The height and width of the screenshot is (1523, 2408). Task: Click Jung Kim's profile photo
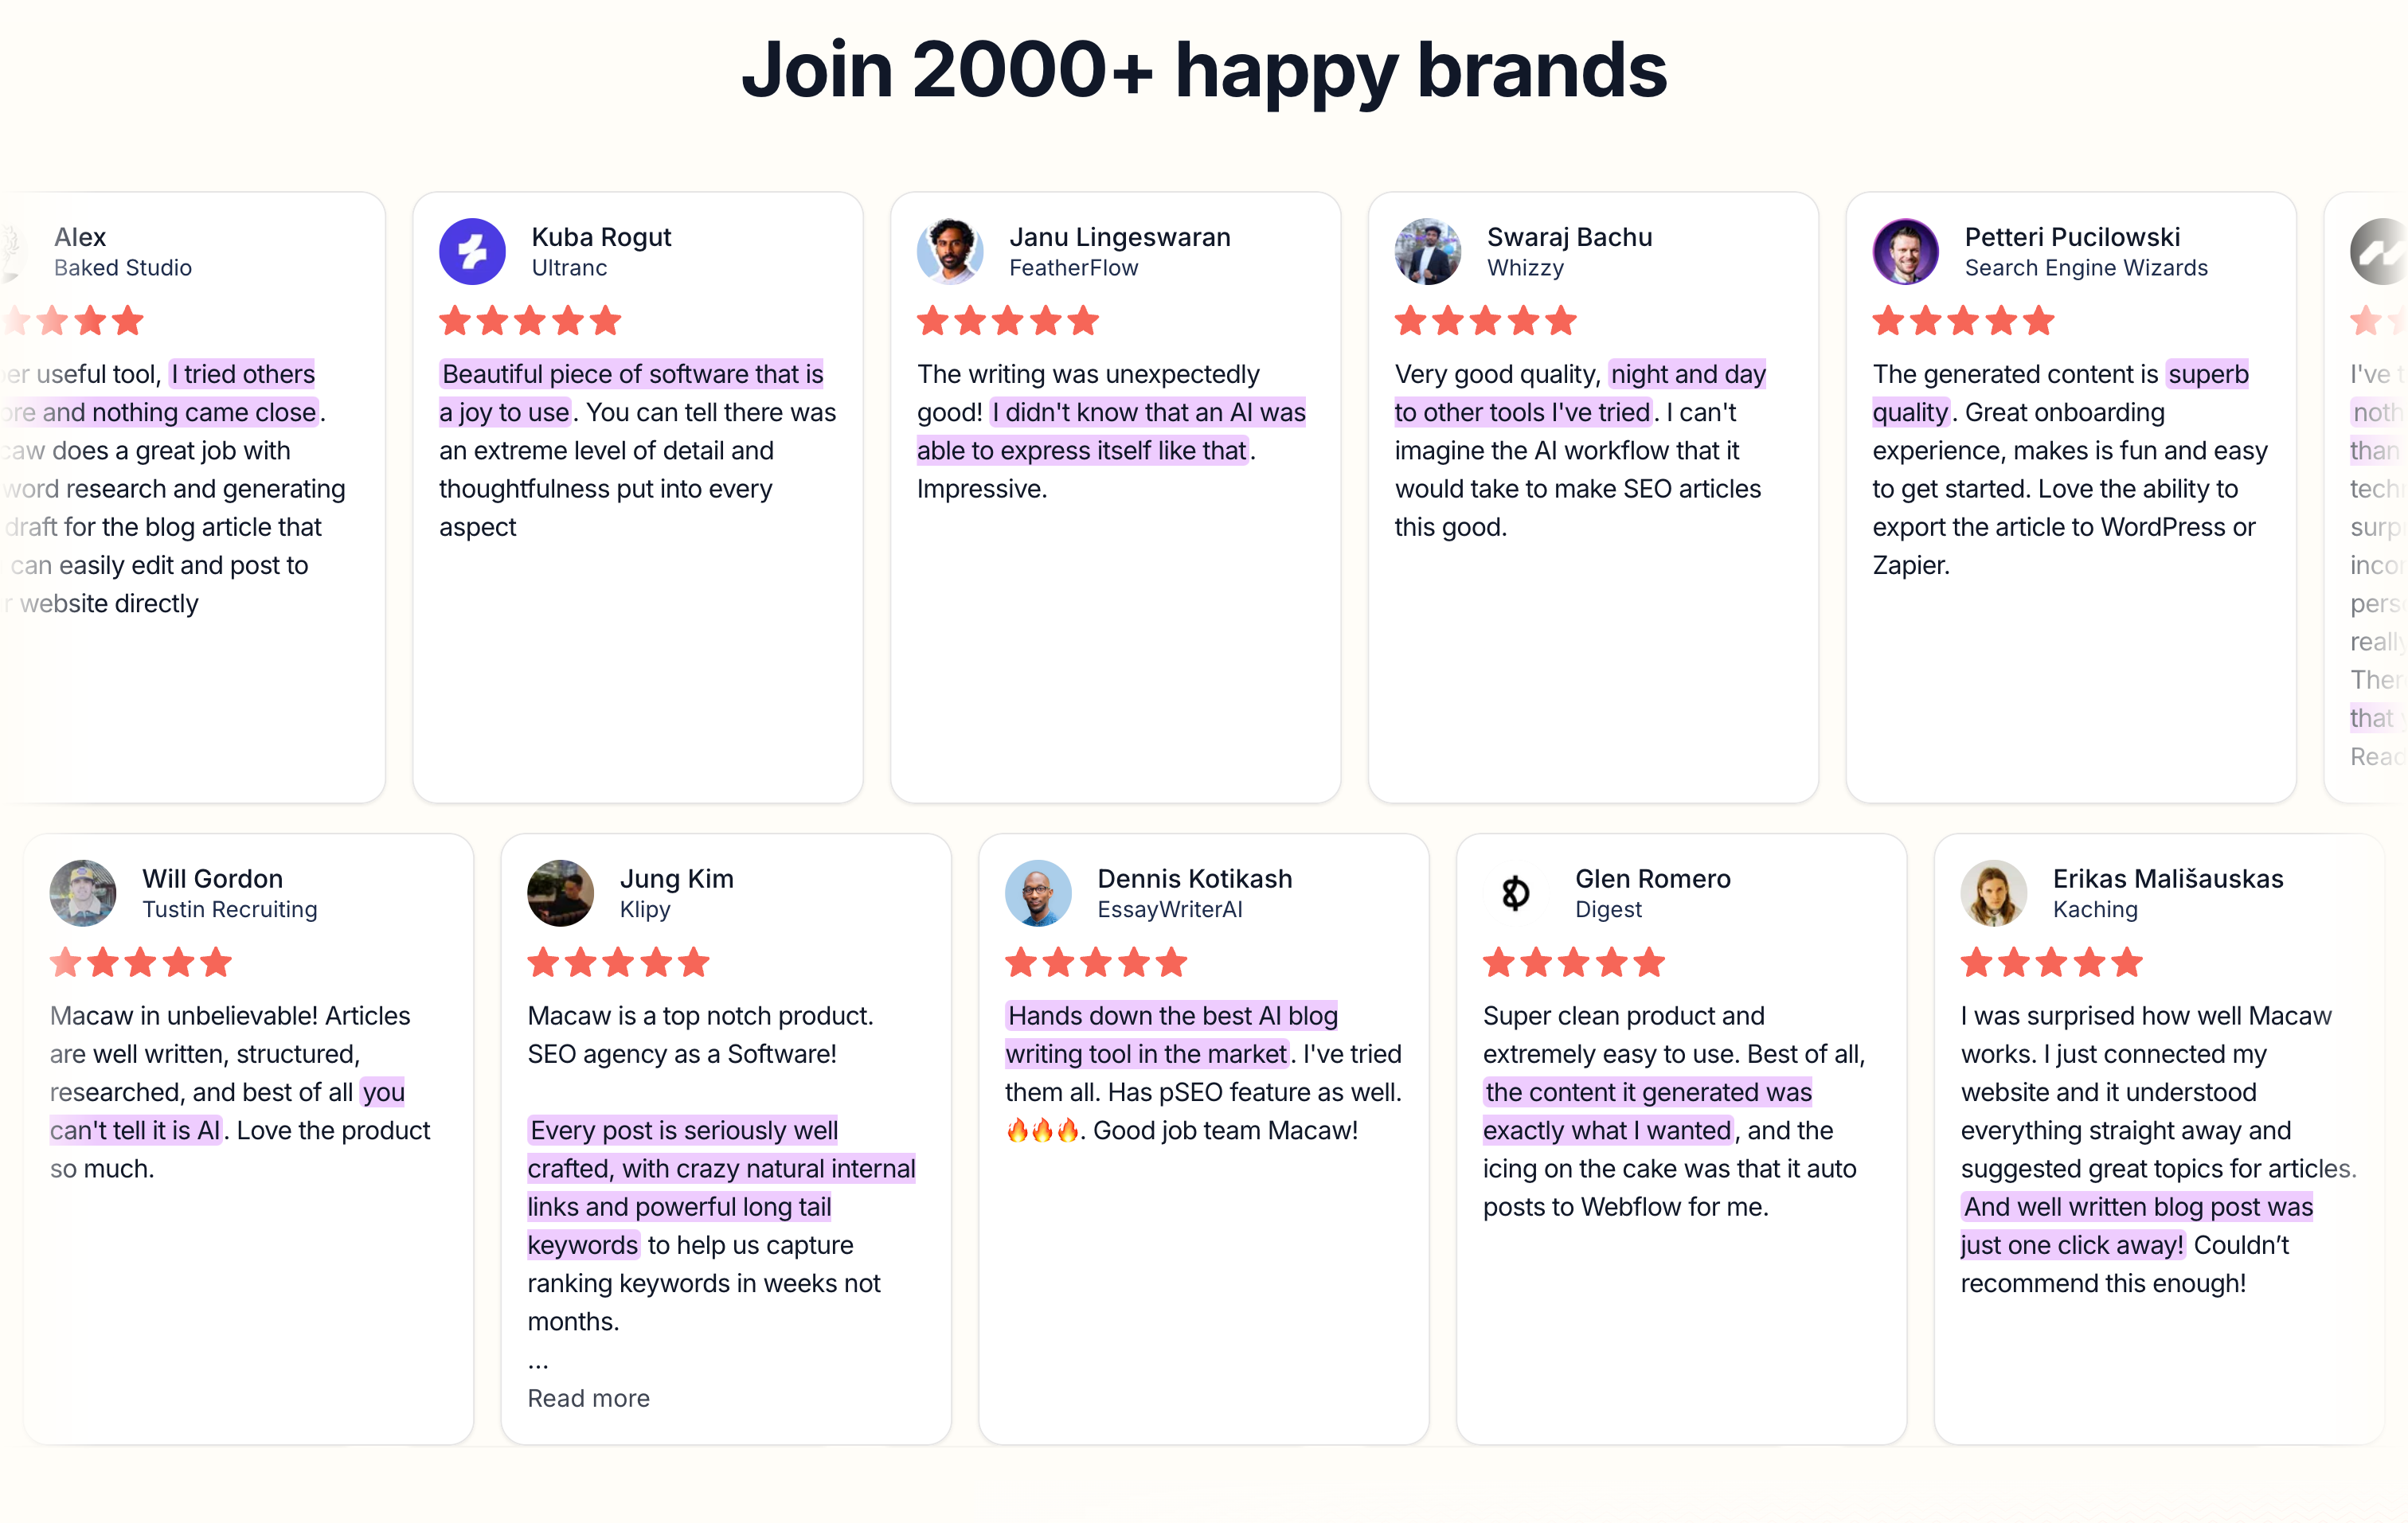pos(561,893)
